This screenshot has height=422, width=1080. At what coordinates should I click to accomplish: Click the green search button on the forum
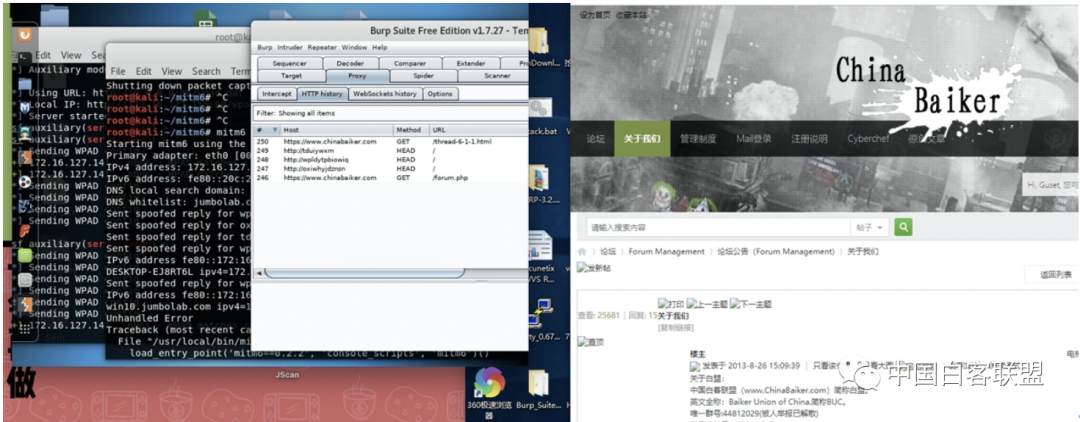pyautogui.click(x=903, y=227)
